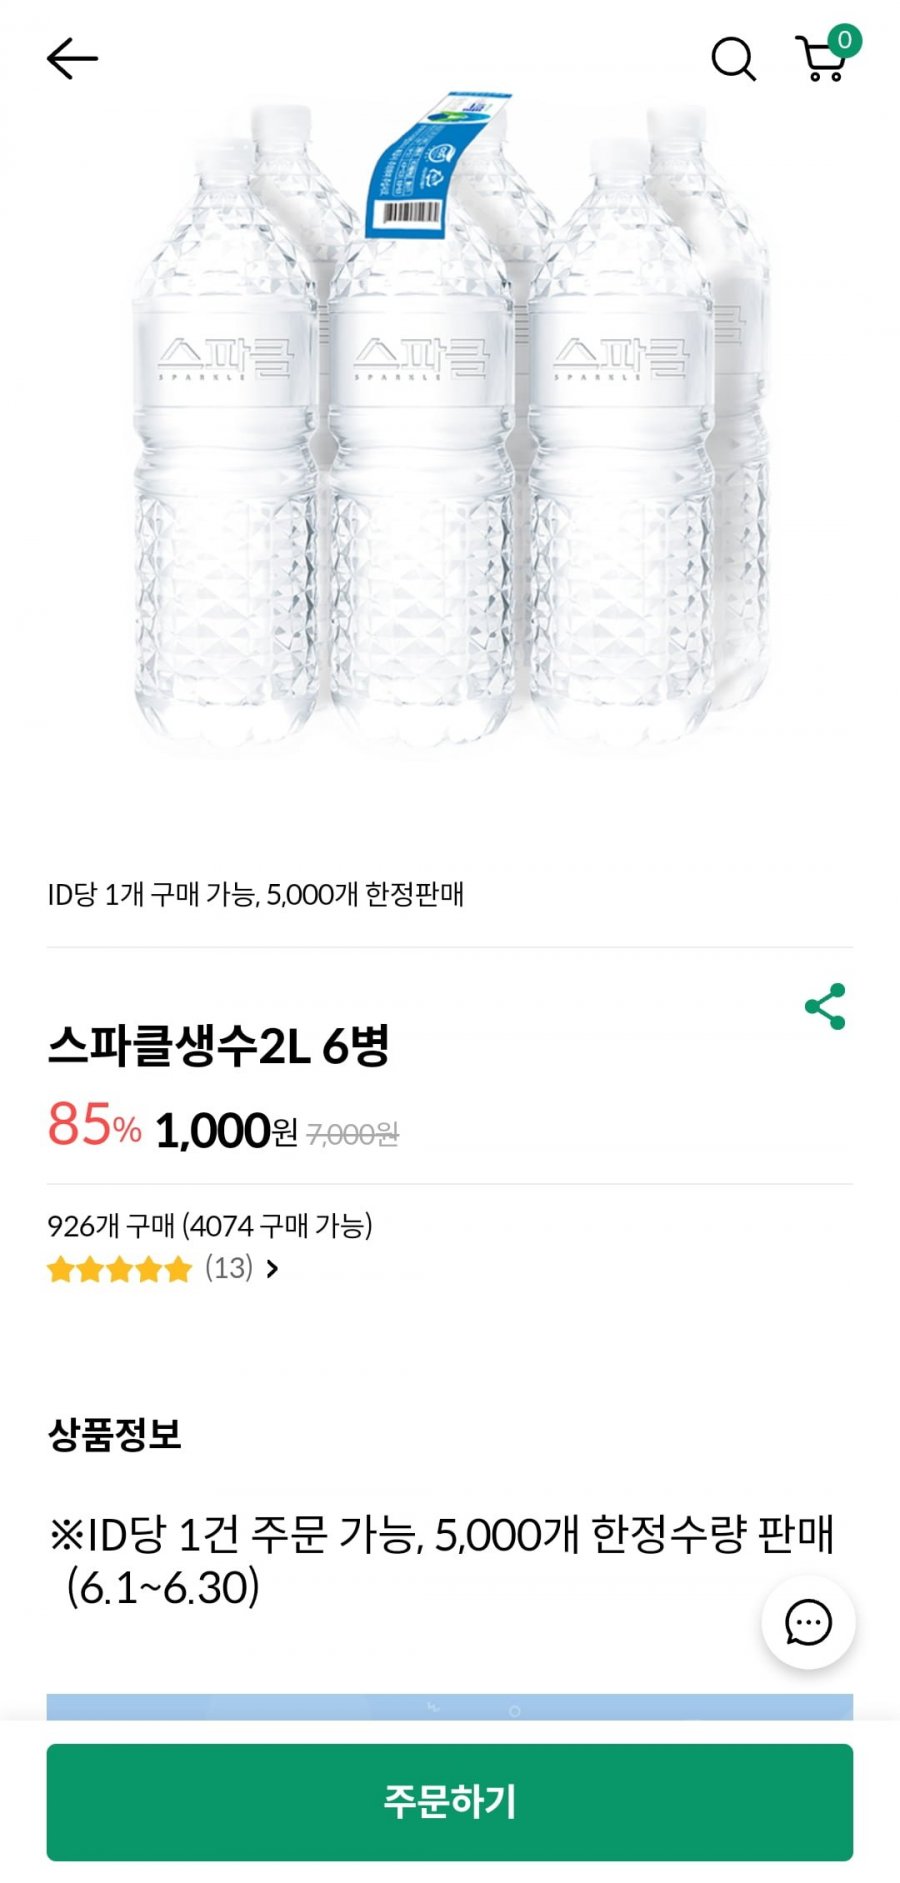Screen dimensions: 900x1883
Task: Select the 스파클생수2L 6병 product title
Action: click(x=218, y=1046)
